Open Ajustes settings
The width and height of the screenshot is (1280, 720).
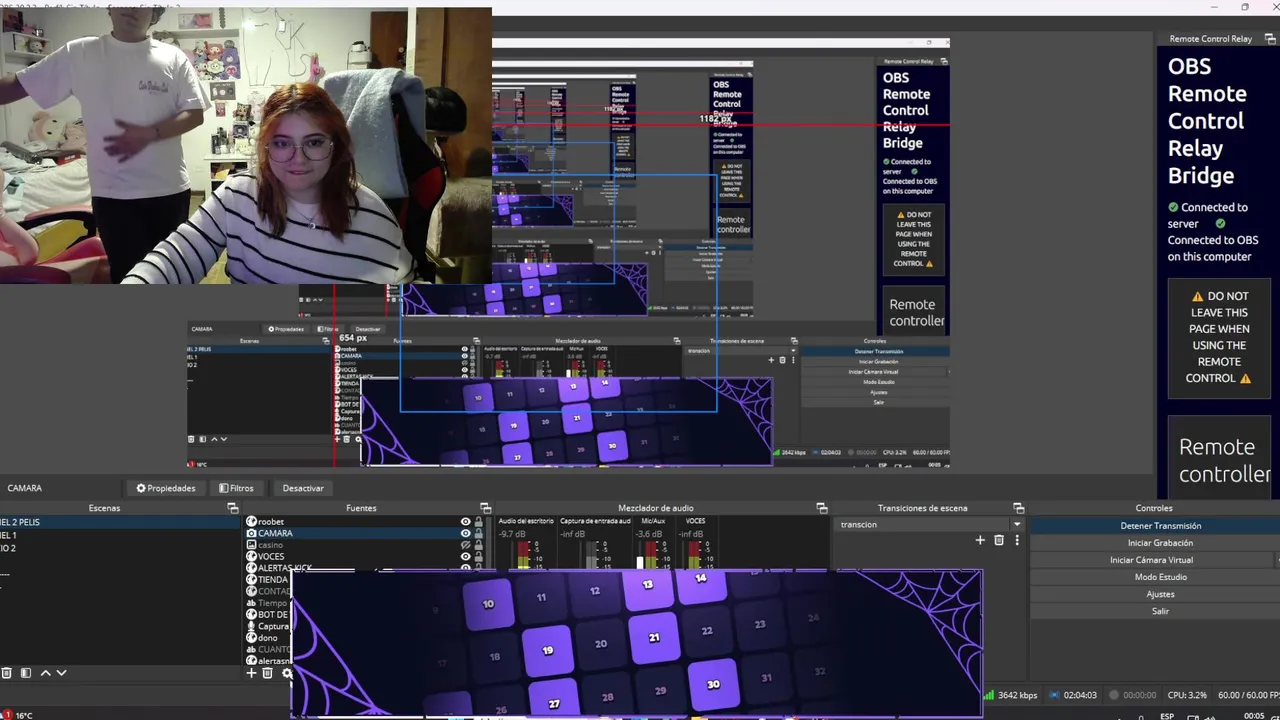1160,594
